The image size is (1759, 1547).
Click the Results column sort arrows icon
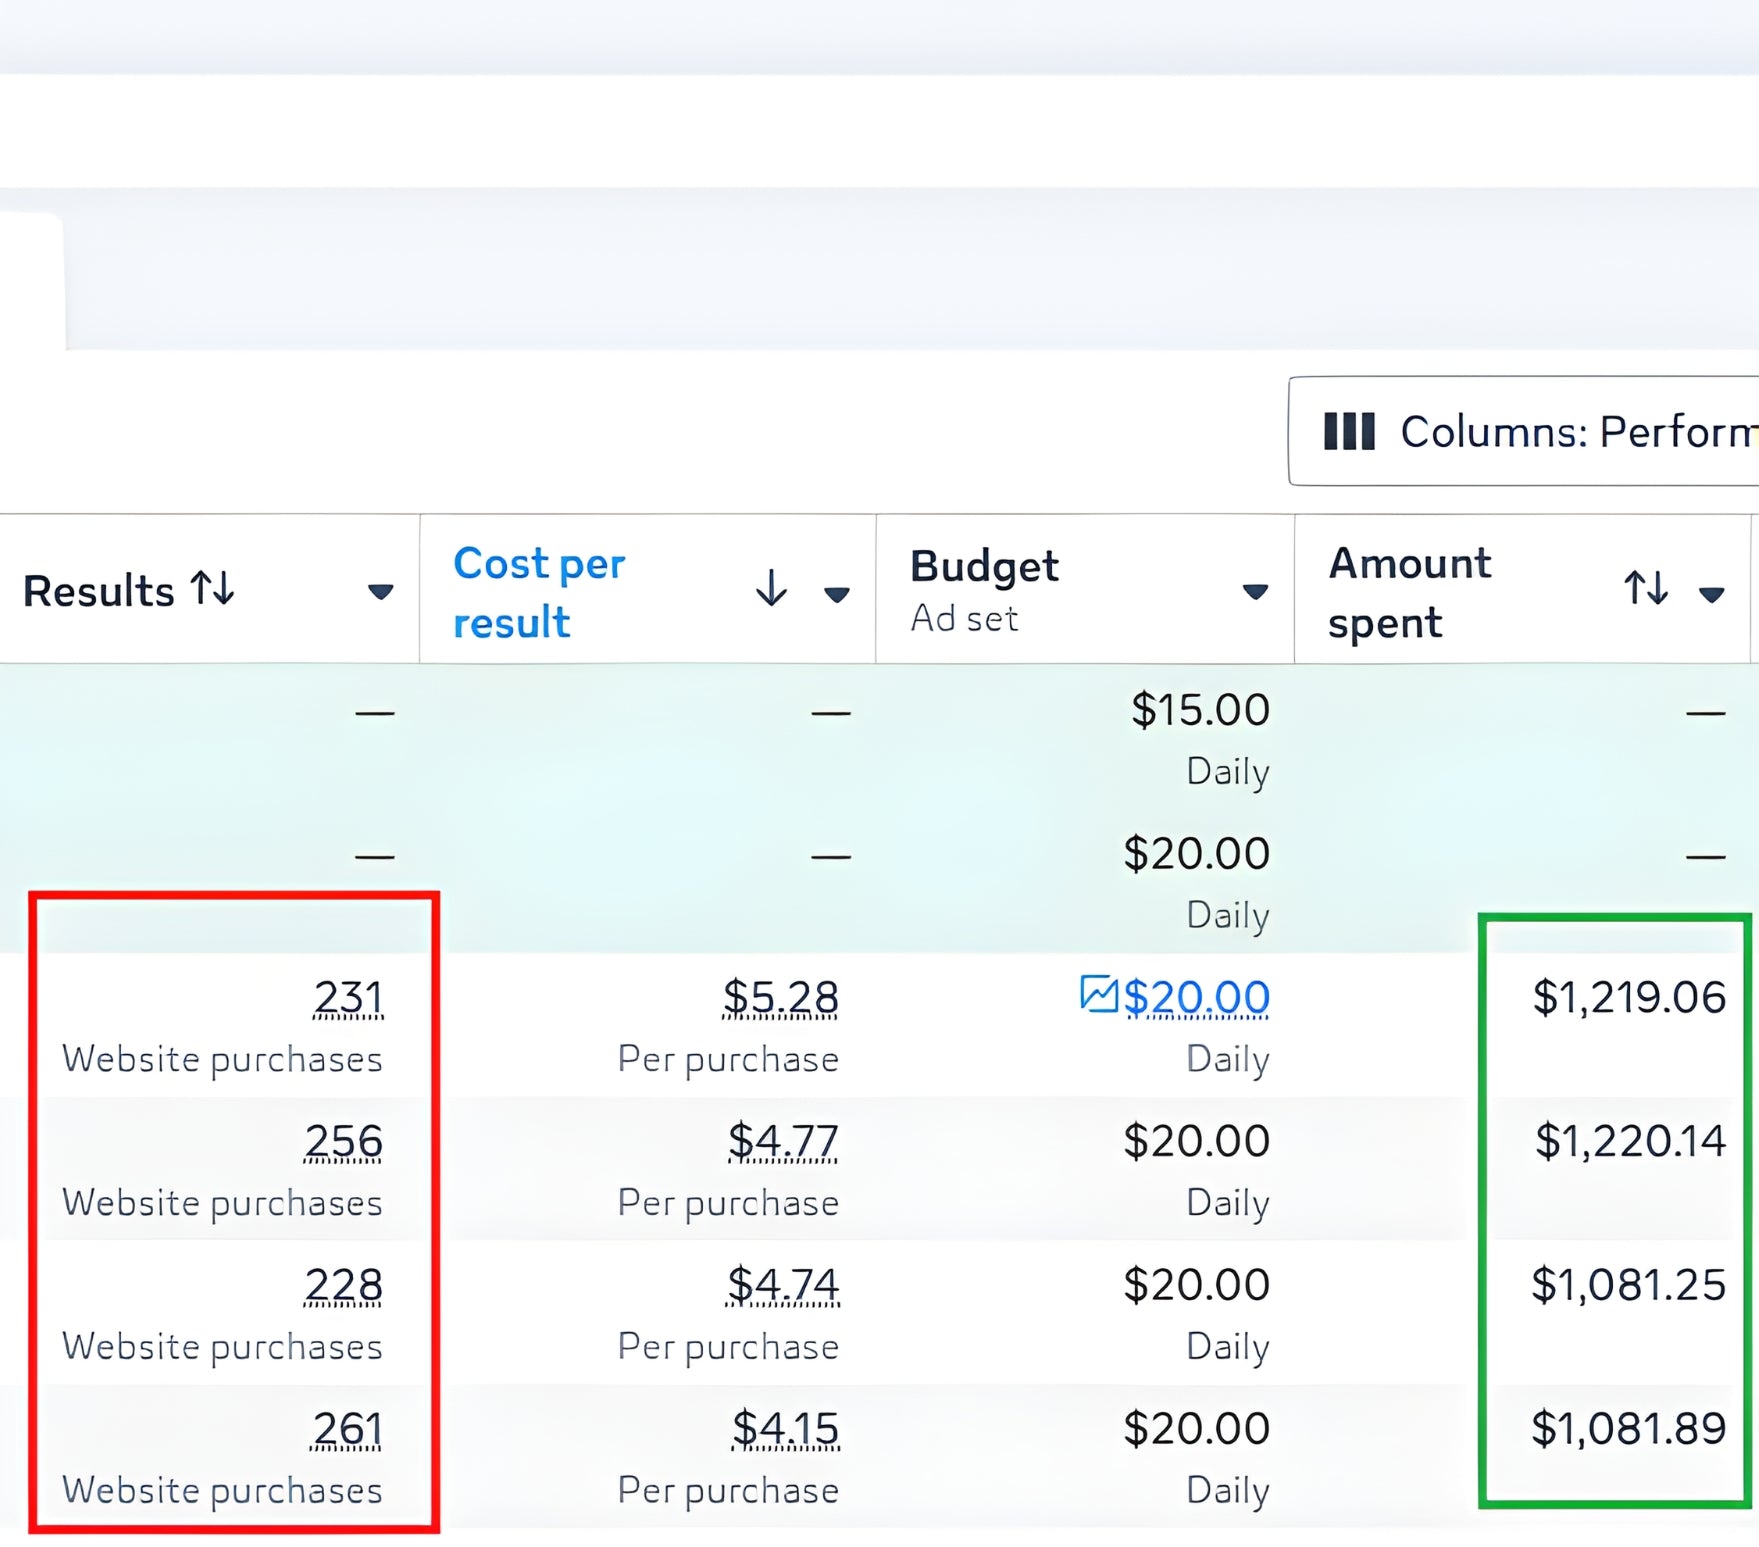point(213,588)
